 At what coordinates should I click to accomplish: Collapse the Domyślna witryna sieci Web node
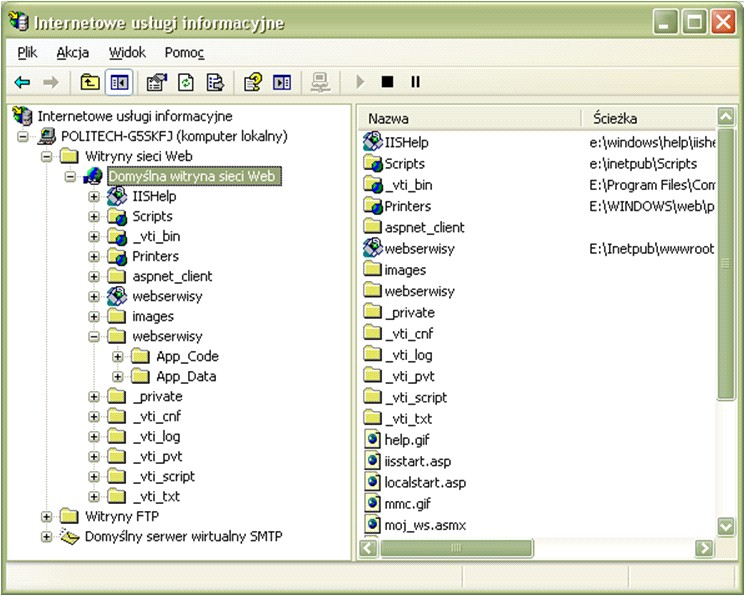[x=70, y=176]
